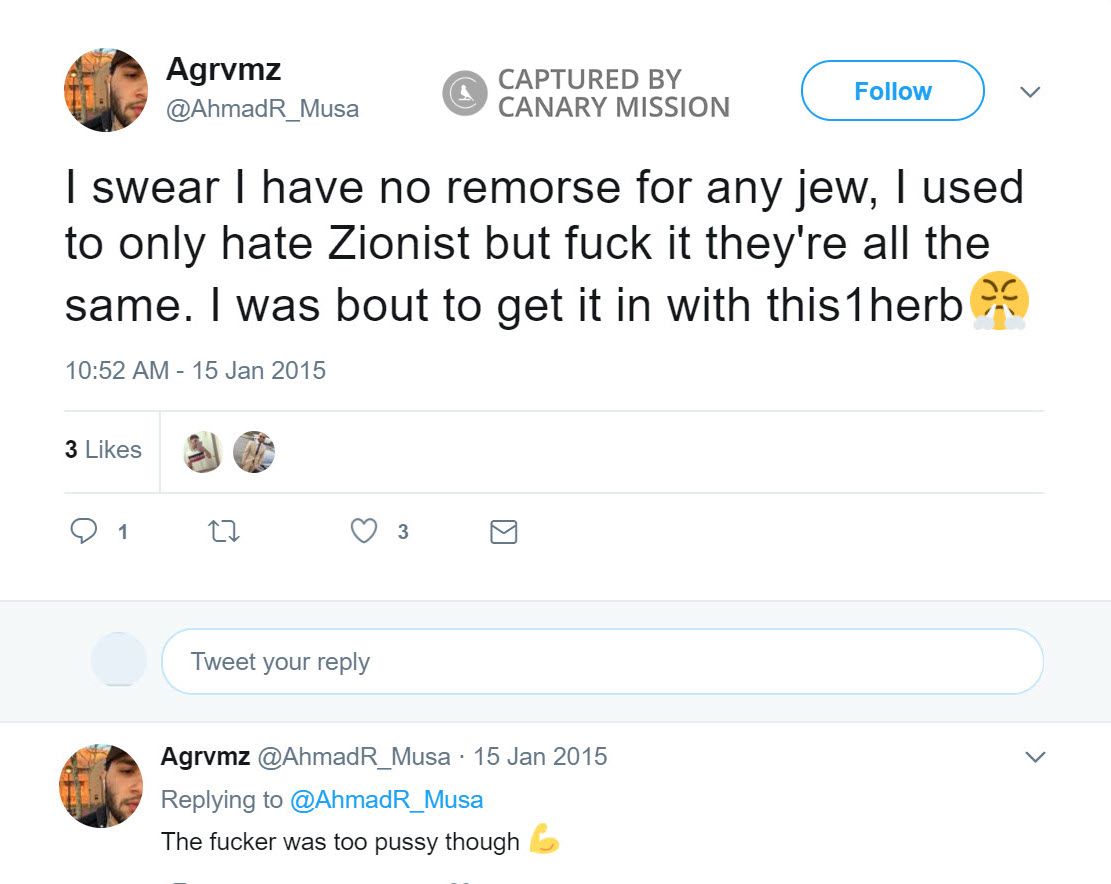Open the 10:52 AM - 15 Jan 2015 timestamp
1111x884 pixels.
point(195,370)
